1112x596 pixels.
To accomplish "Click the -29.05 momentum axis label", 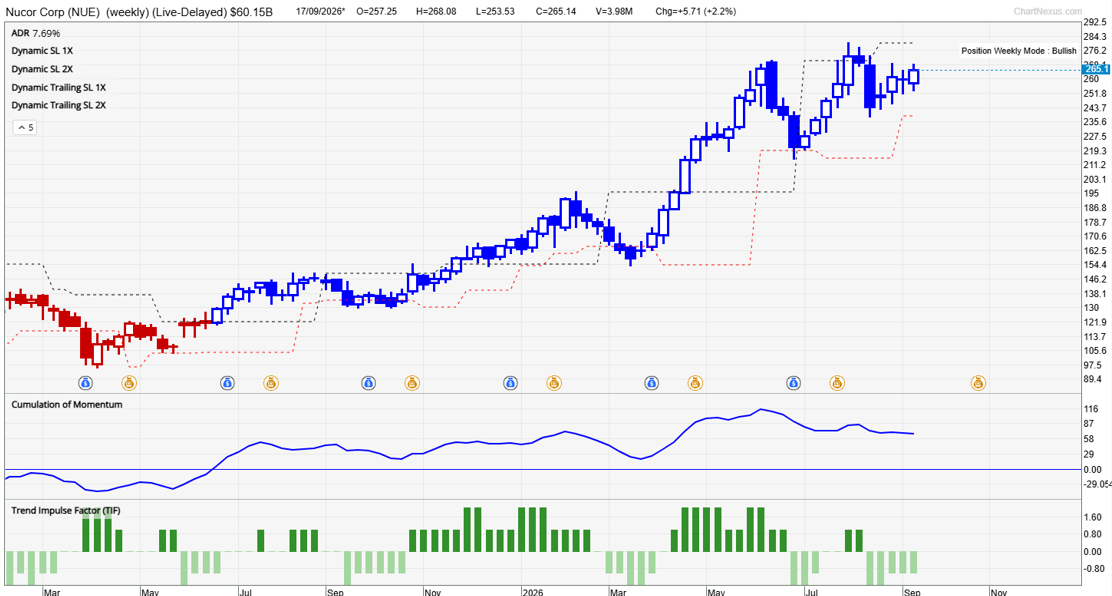I will pos(1097,484).
